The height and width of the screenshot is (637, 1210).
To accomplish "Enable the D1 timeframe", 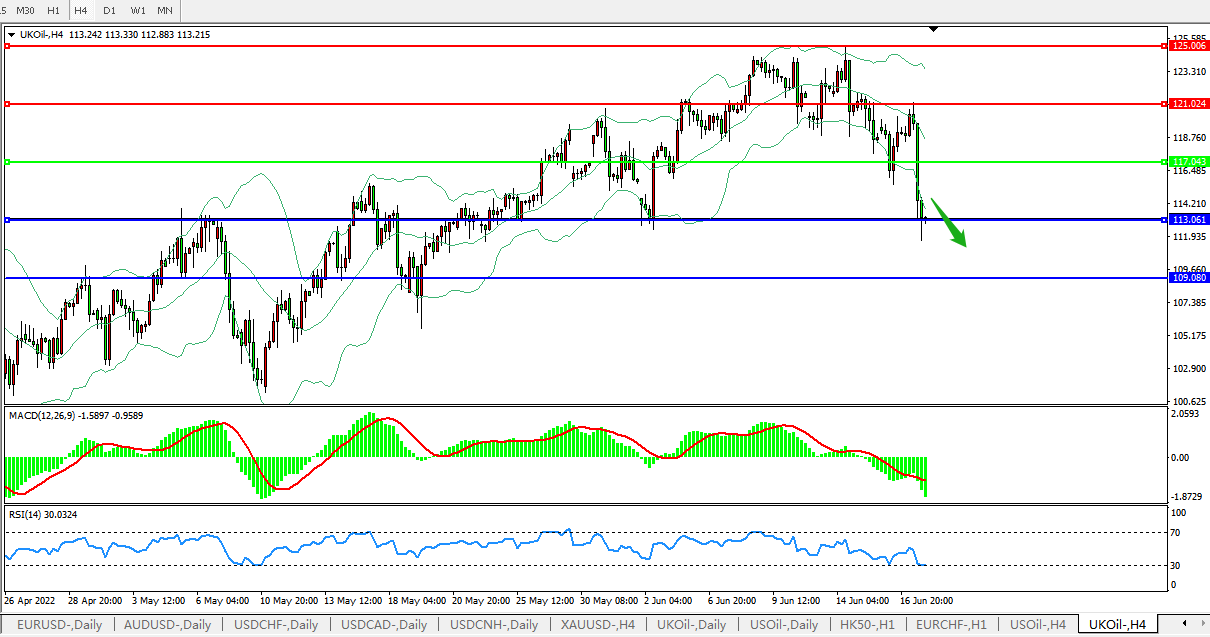I will (x=109, y=10).
